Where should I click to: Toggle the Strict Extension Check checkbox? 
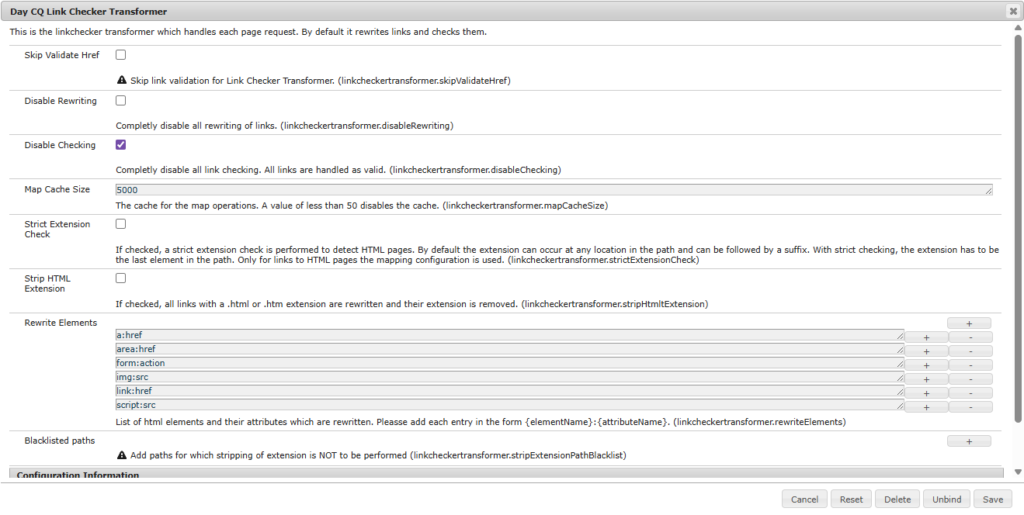click(x=121, y=224)
